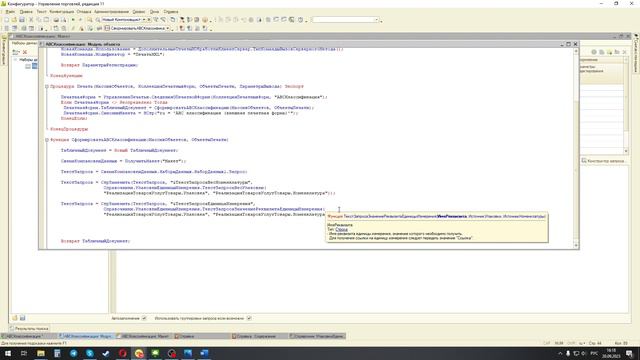This screenshot has height=360, width=640.
Task: Click the Print toolbar icon
Action: click(x=56, y=20)
